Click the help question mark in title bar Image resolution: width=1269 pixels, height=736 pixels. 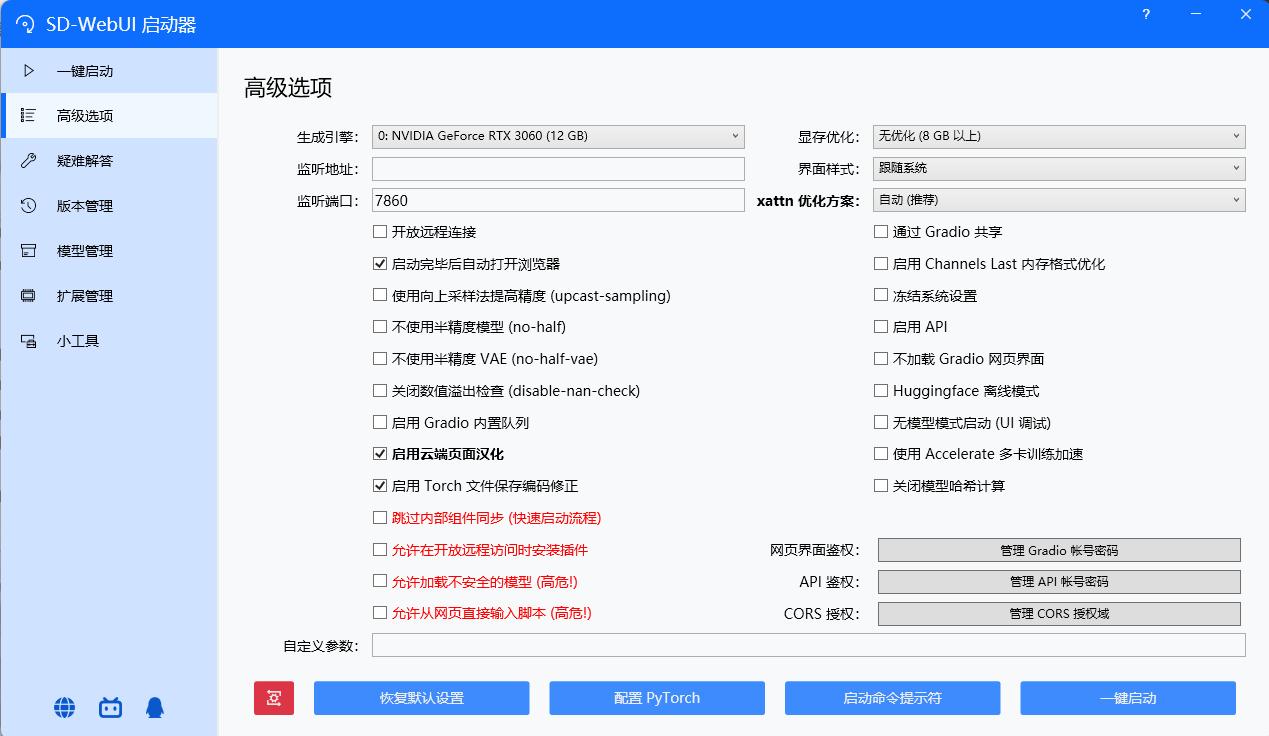click(1145, 15)
